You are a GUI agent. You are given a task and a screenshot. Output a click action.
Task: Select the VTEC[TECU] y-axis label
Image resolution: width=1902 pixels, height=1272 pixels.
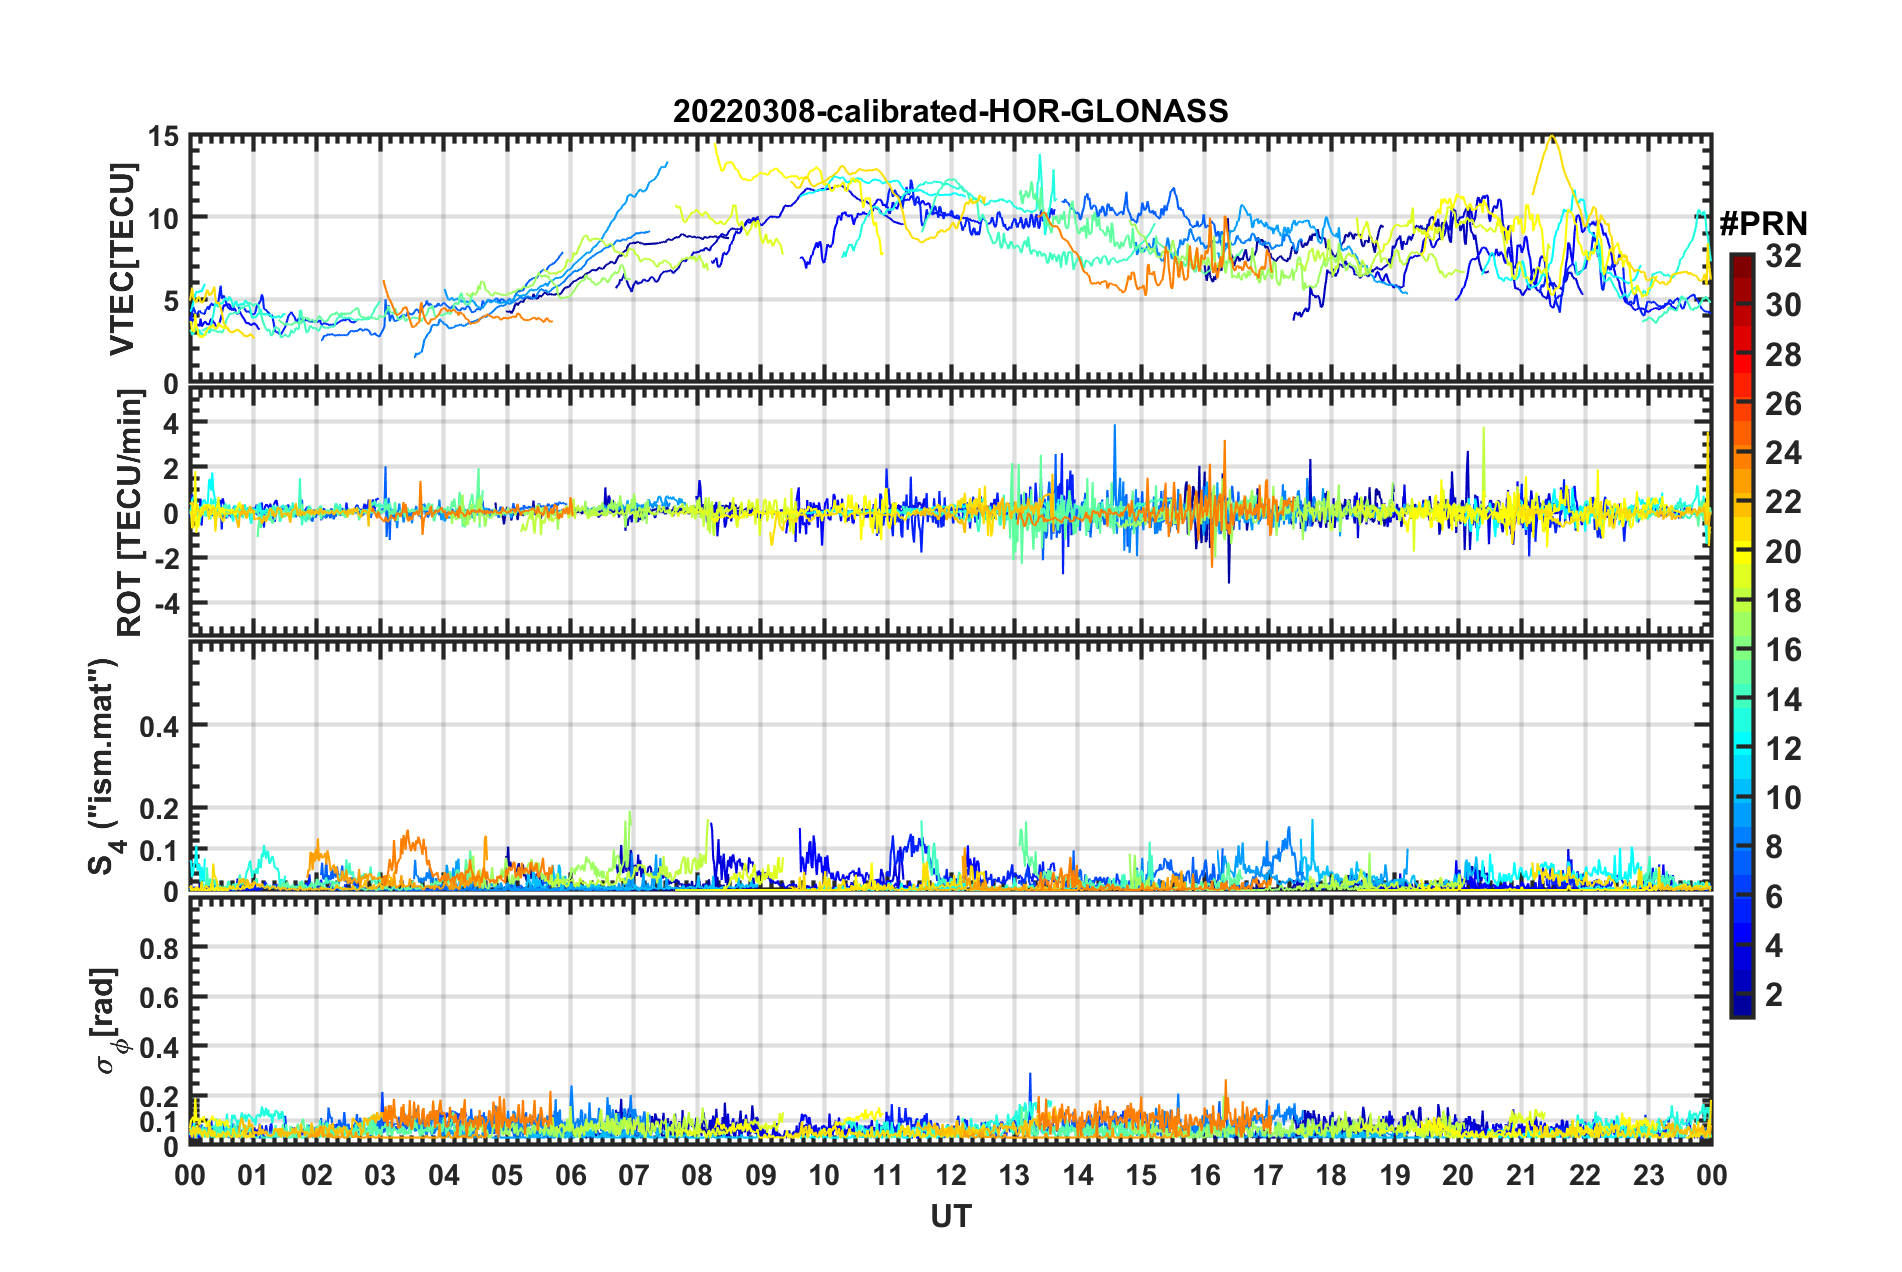122,259
